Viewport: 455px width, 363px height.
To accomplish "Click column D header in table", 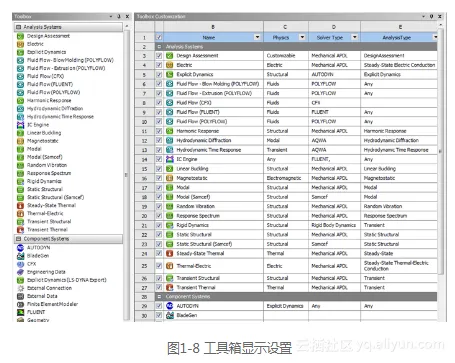I will click(x=334, y=27).
